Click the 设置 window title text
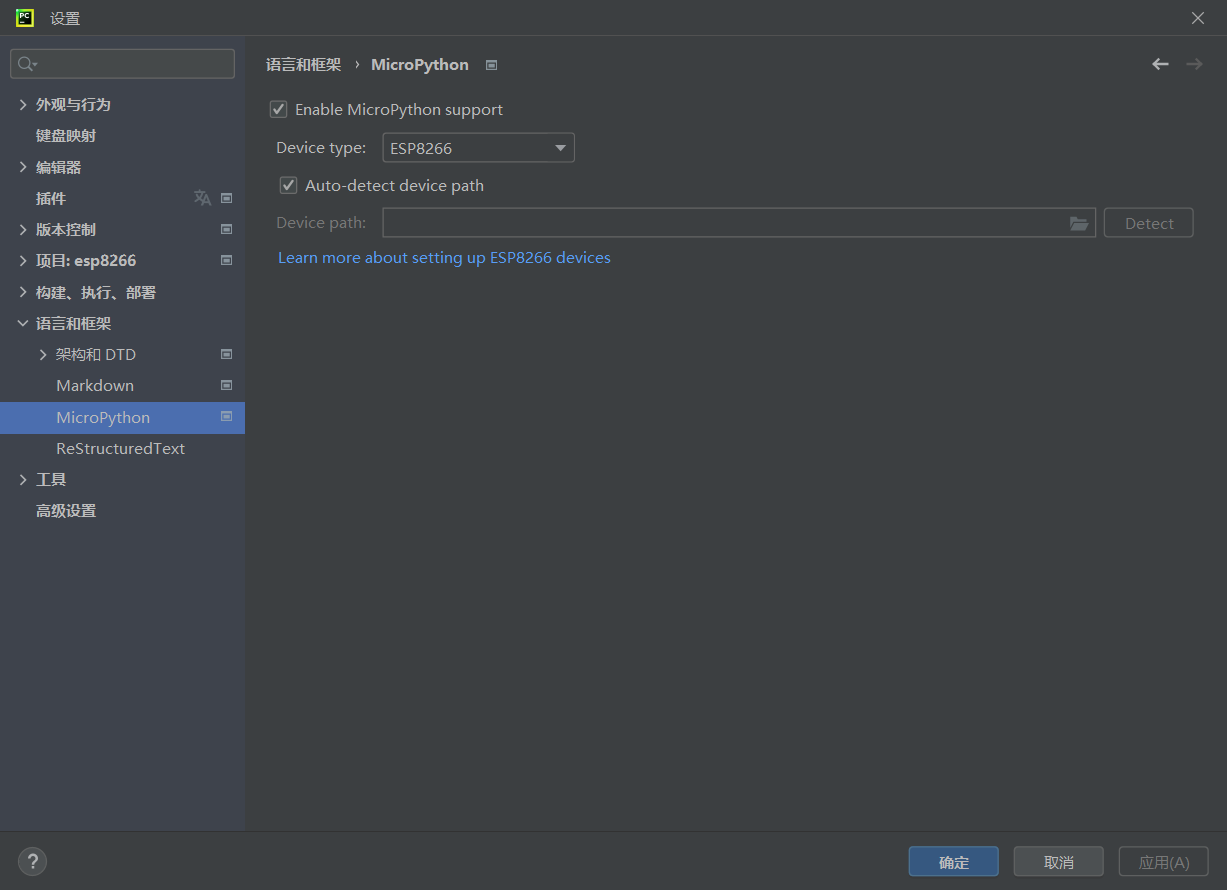1227x890 pixels. (x=65, y=18)
